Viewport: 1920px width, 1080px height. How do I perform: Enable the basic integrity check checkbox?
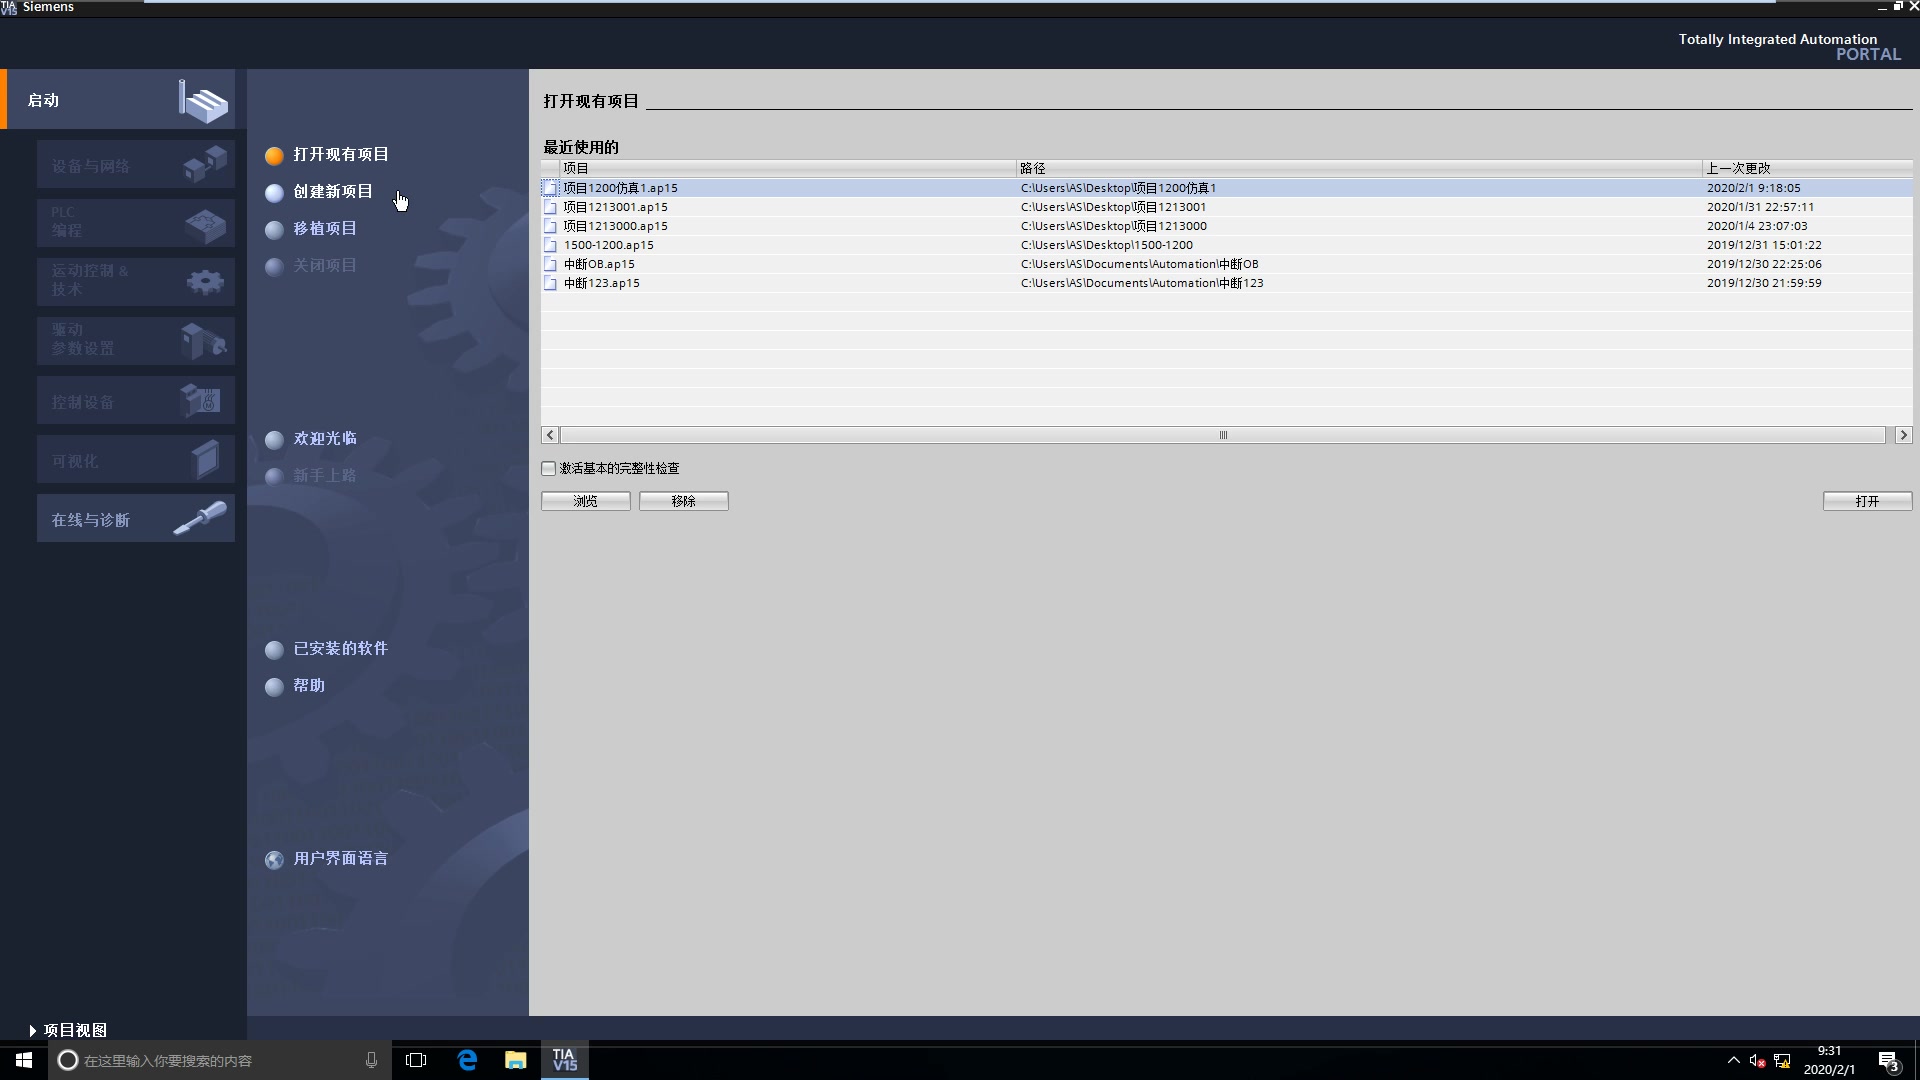click(x=549, y=468)
